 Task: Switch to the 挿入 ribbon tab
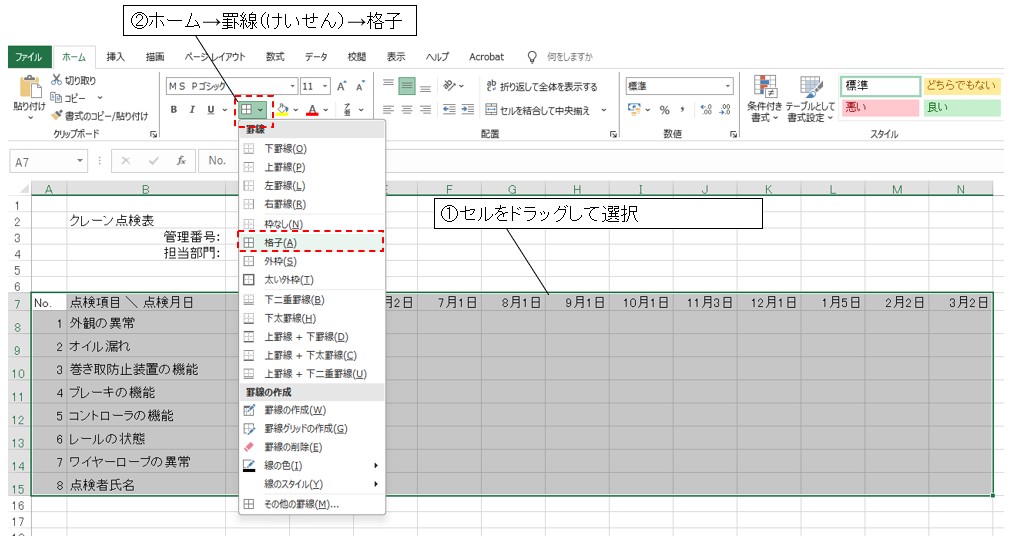point(116,57)
